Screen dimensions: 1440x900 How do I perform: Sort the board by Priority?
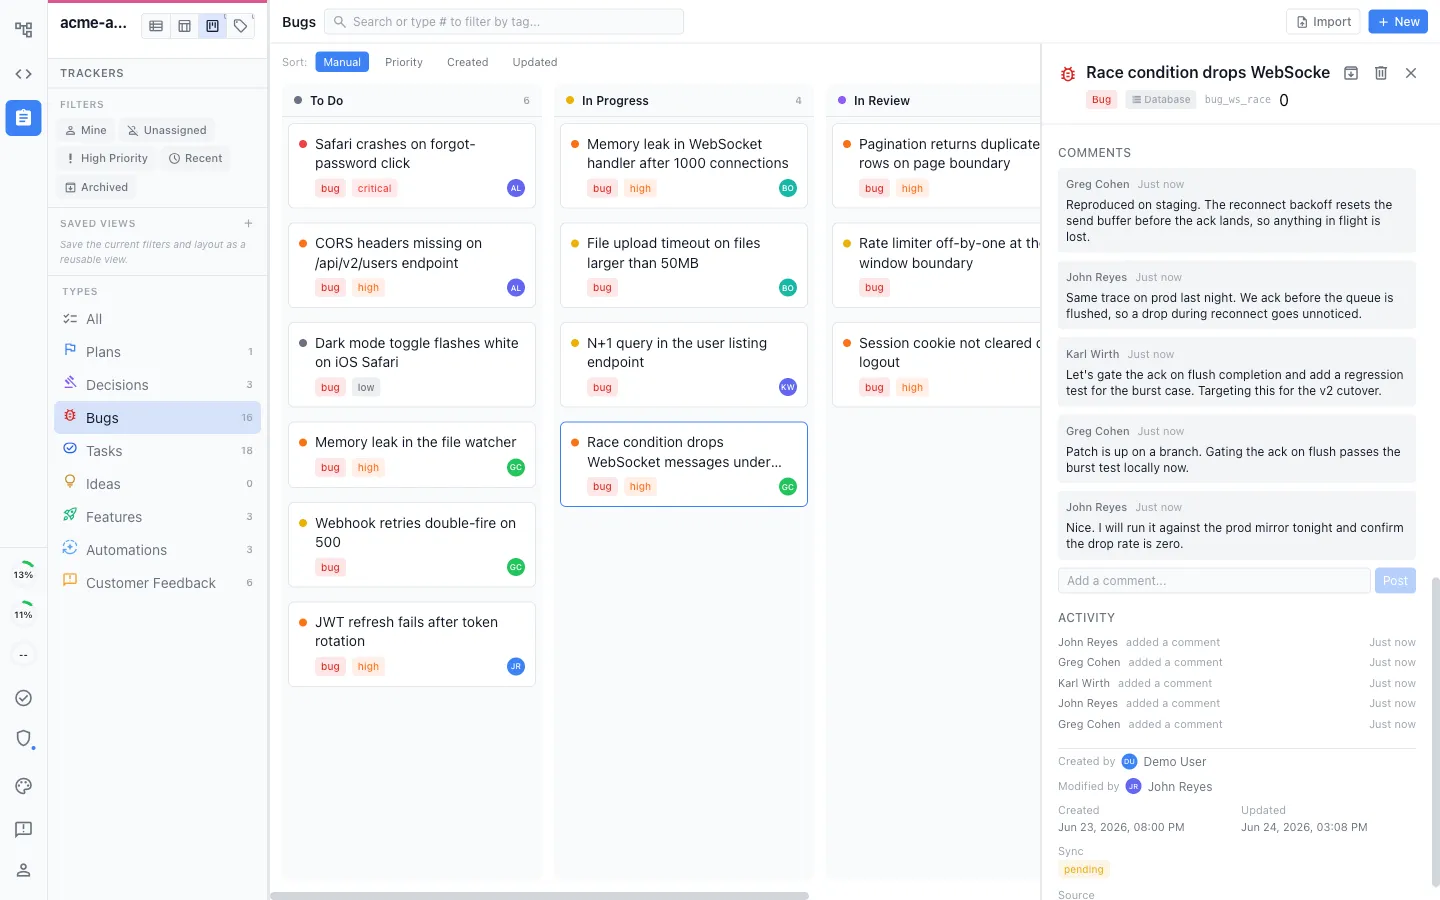404,62
